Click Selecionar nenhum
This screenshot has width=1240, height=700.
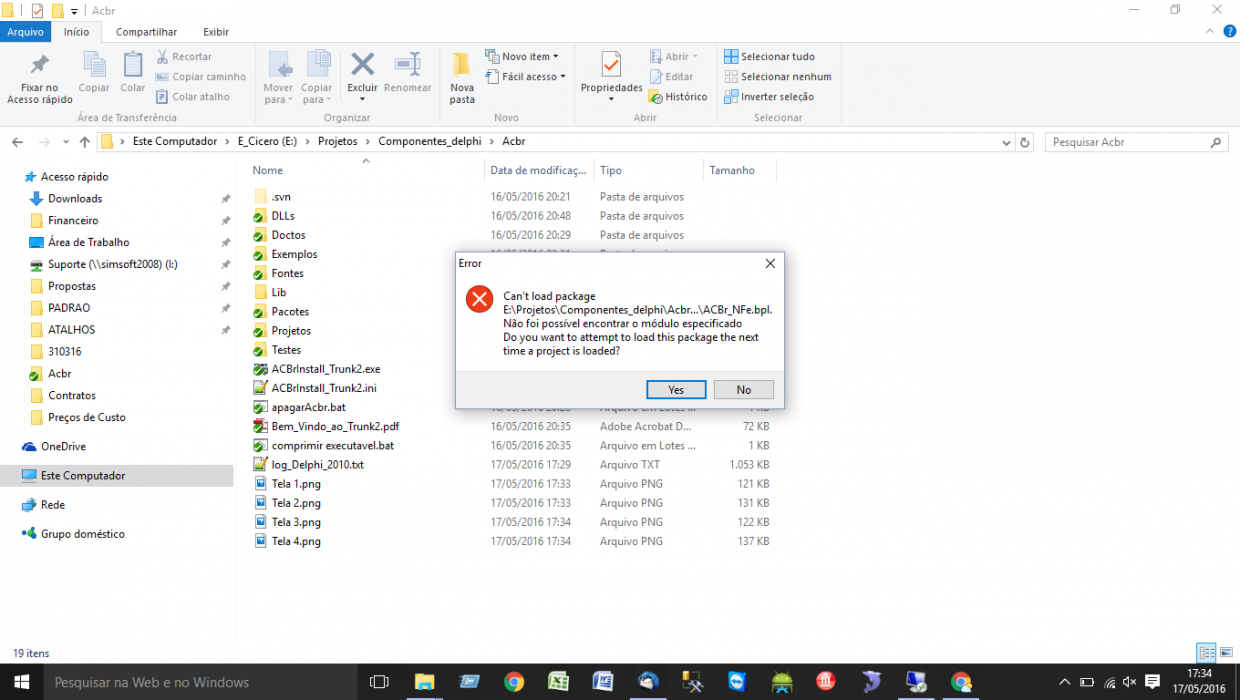point(777,77)
